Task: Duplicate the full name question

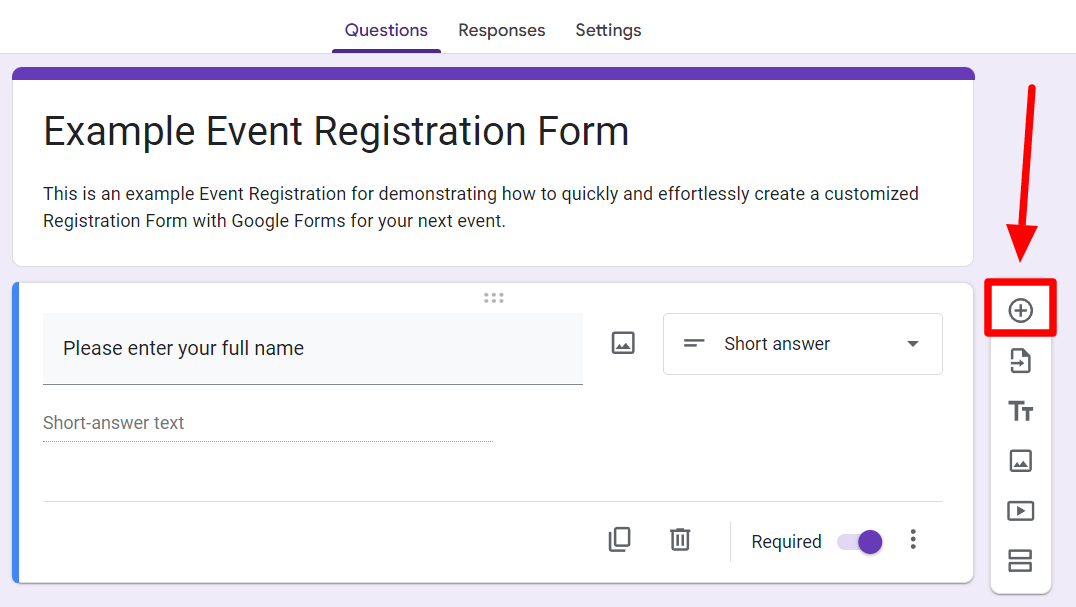Action: [620, 540]
